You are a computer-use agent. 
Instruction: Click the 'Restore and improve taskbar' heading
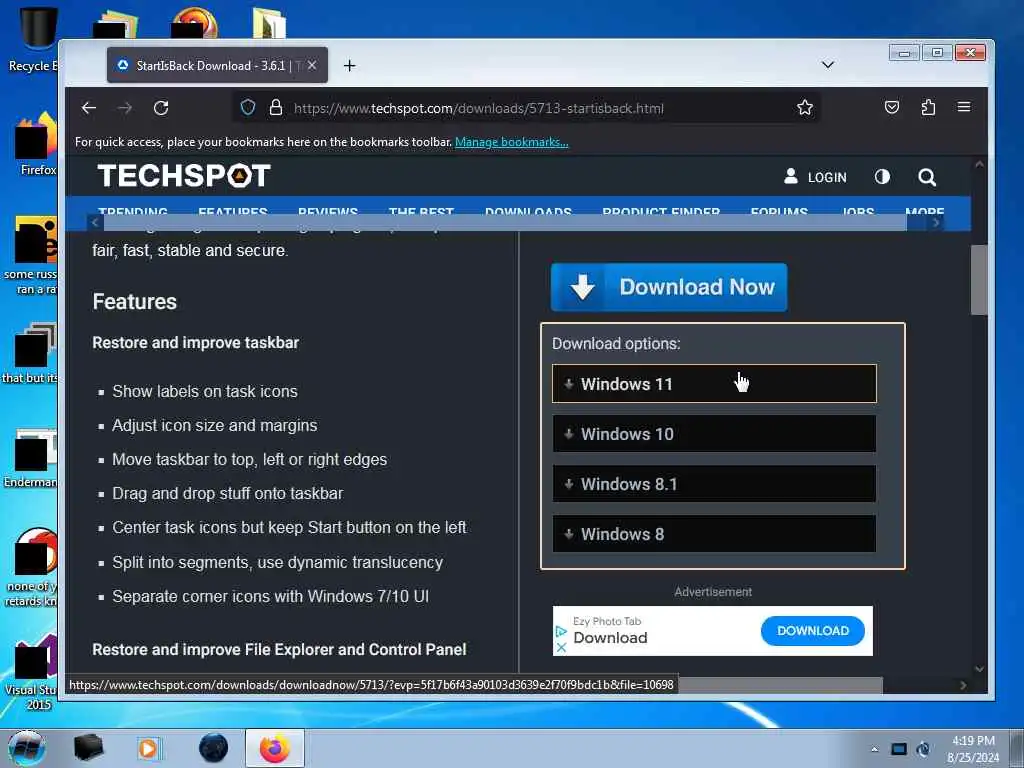195,343
